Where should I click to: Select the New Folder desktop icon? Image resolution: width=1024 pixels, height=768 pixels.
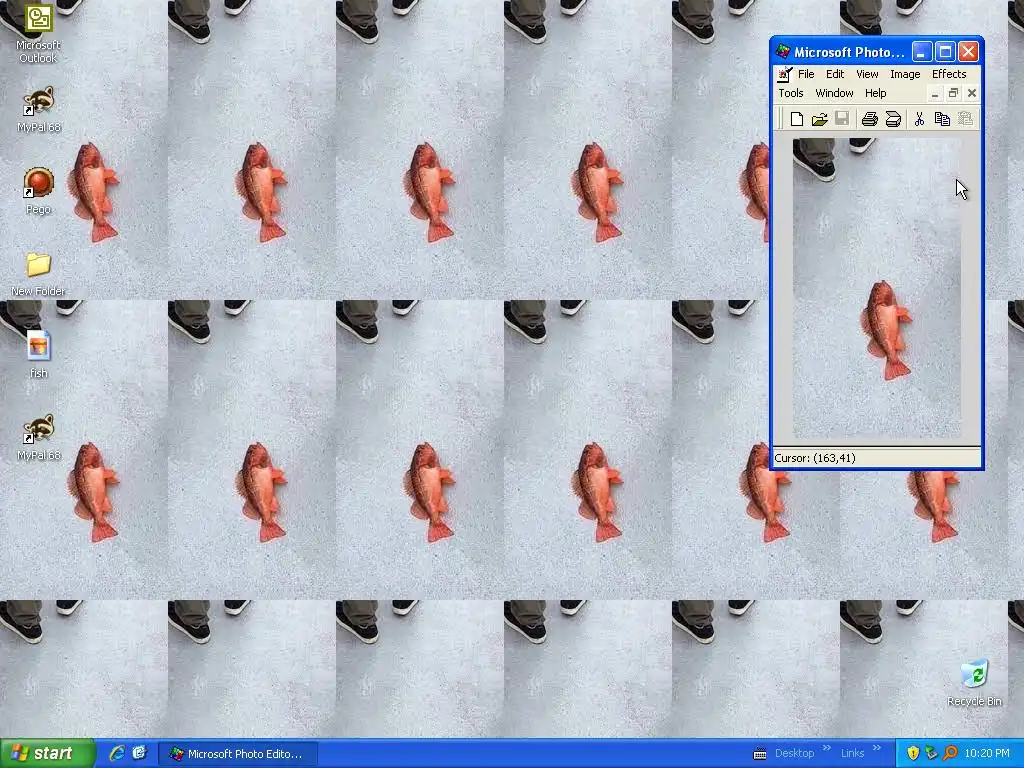click(38, 274)
